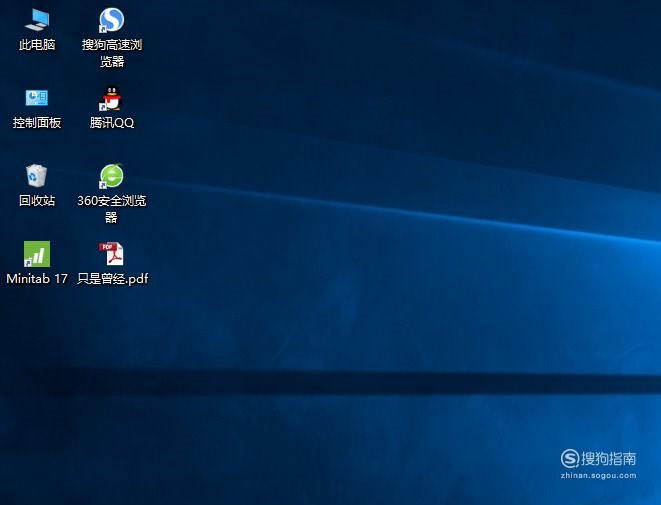
Task: Select the 360安全浏览器 icon
Action: (x=111, y=176)
